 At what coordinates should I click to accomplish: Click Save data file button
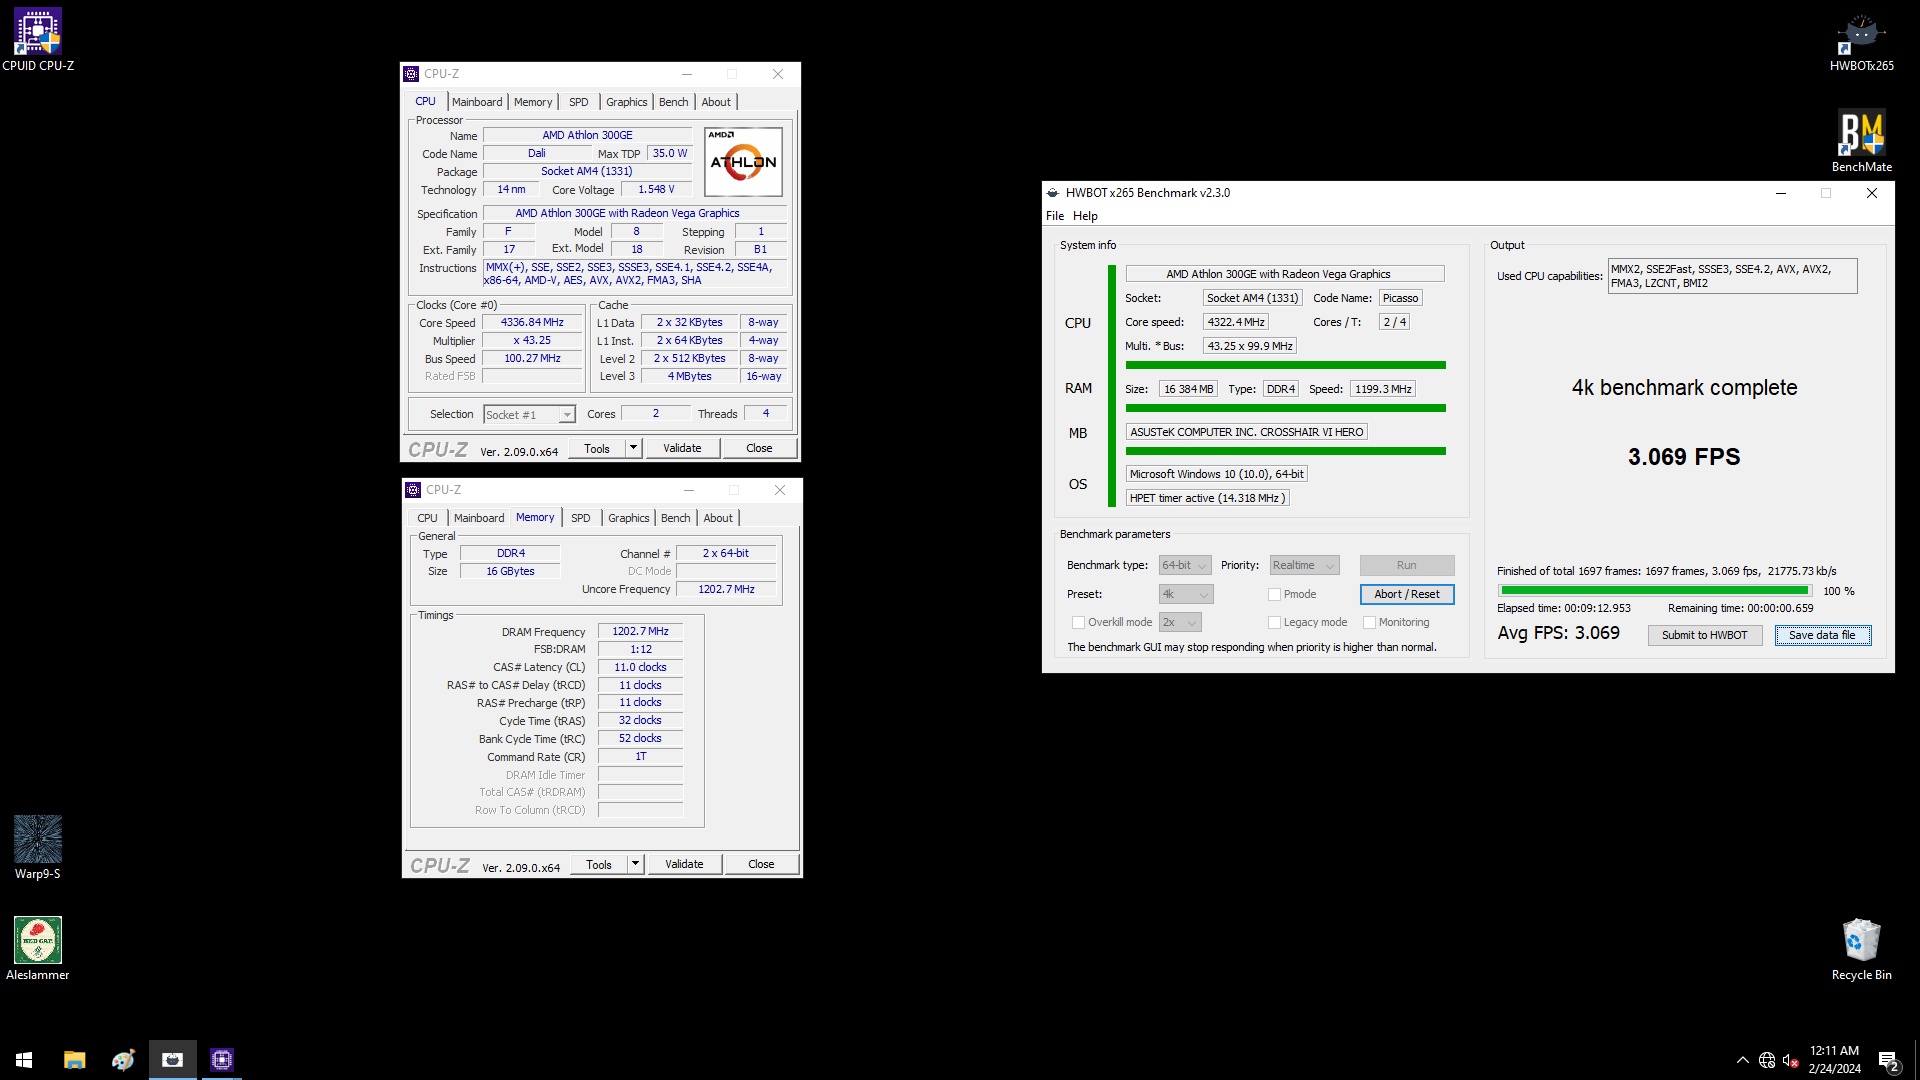(x=1822, y=635)
